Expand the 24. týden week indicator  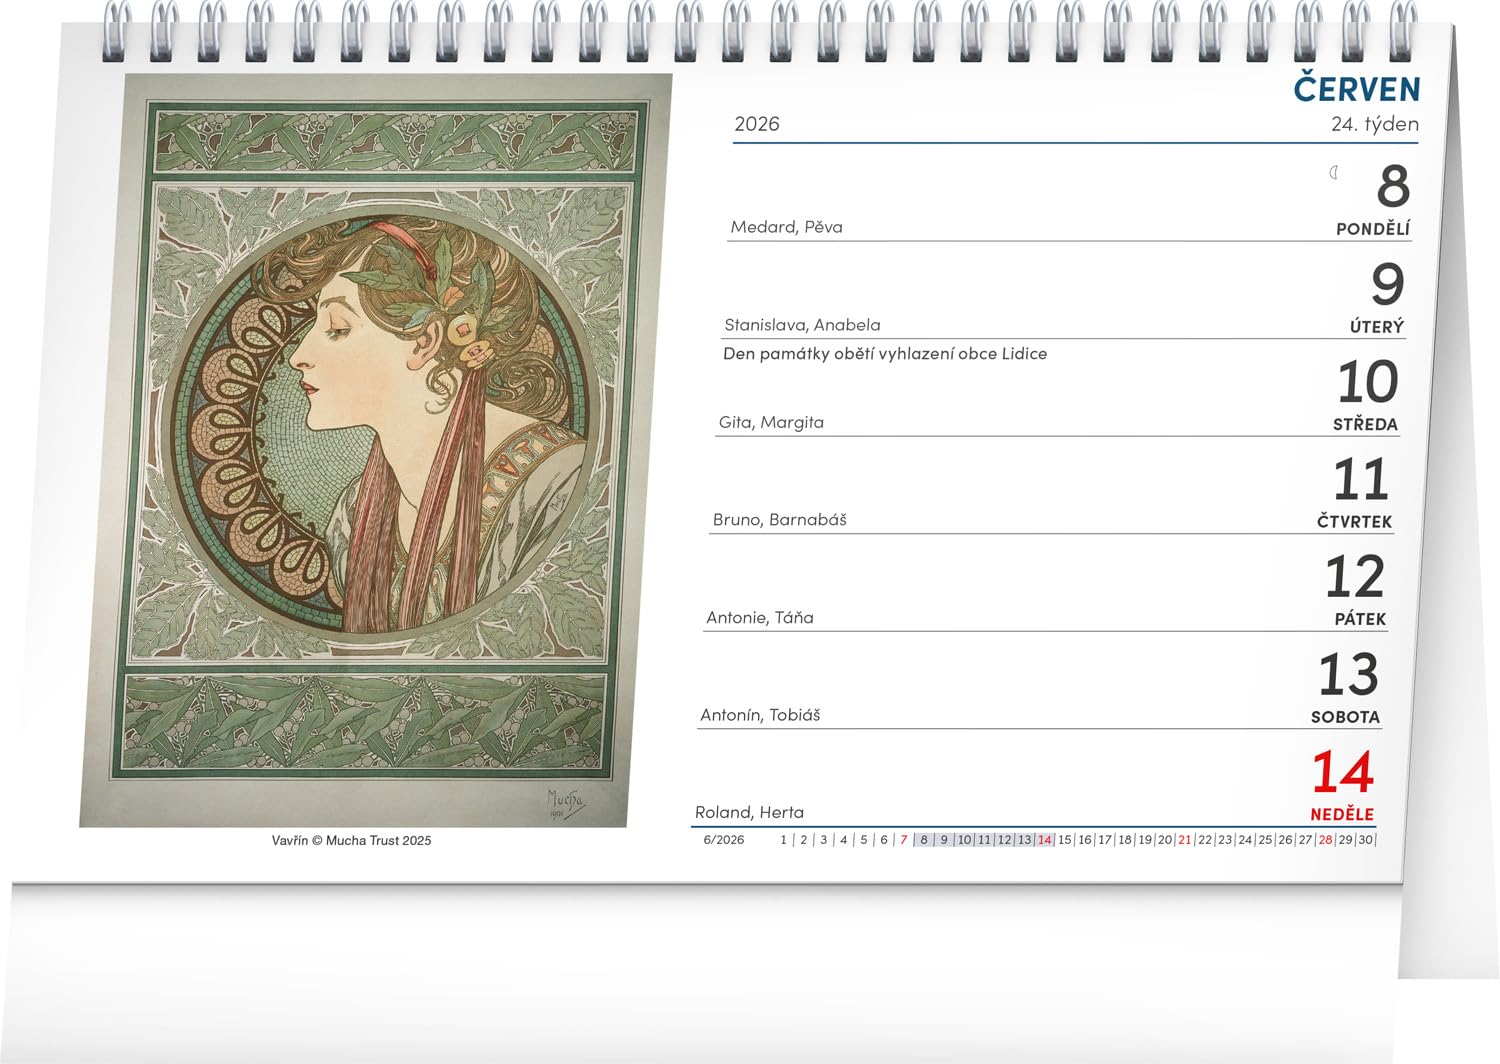pyautogui.click(x=1376, y=125)
